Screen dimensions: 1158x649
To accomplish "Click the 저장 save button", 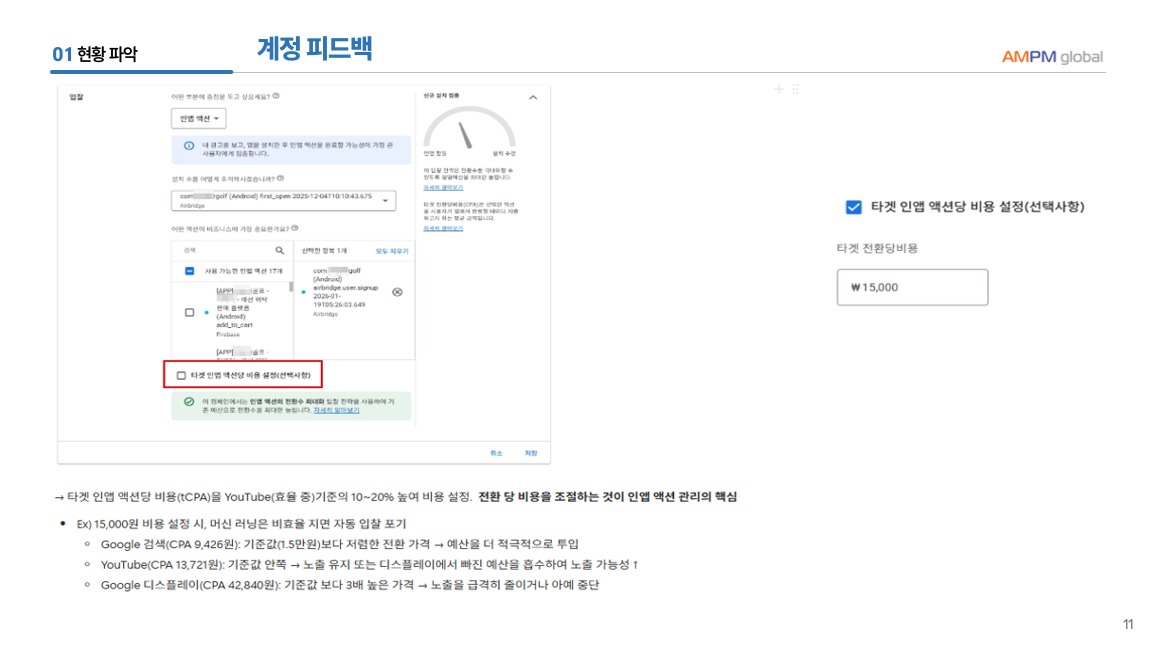I will pos(531,453).
